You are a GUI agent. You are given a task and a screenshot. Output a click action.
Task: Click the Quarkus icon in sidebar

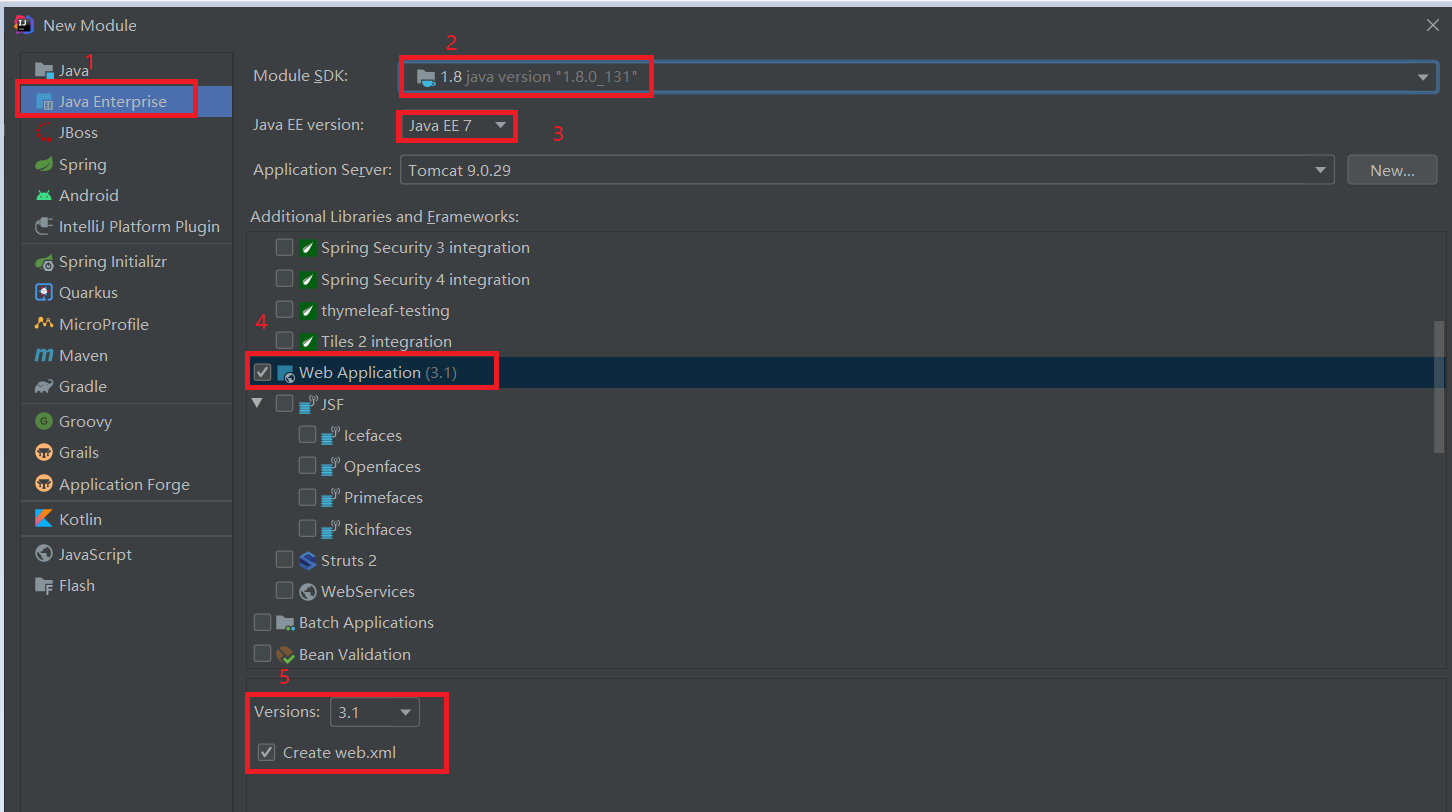coord(43,293)
